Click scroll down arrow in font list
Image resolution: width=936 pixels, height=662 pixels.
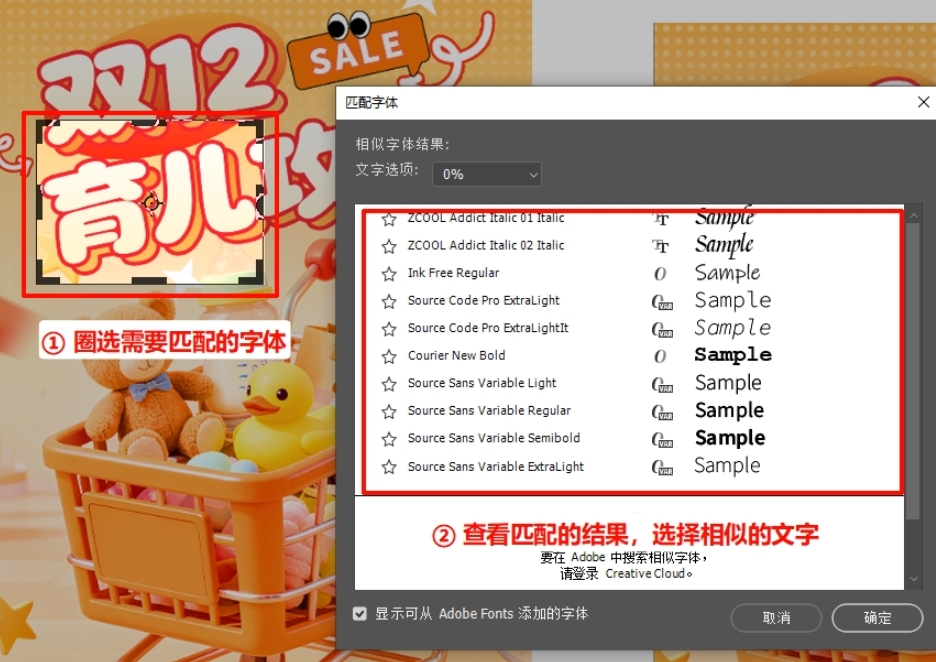[913, 579]
